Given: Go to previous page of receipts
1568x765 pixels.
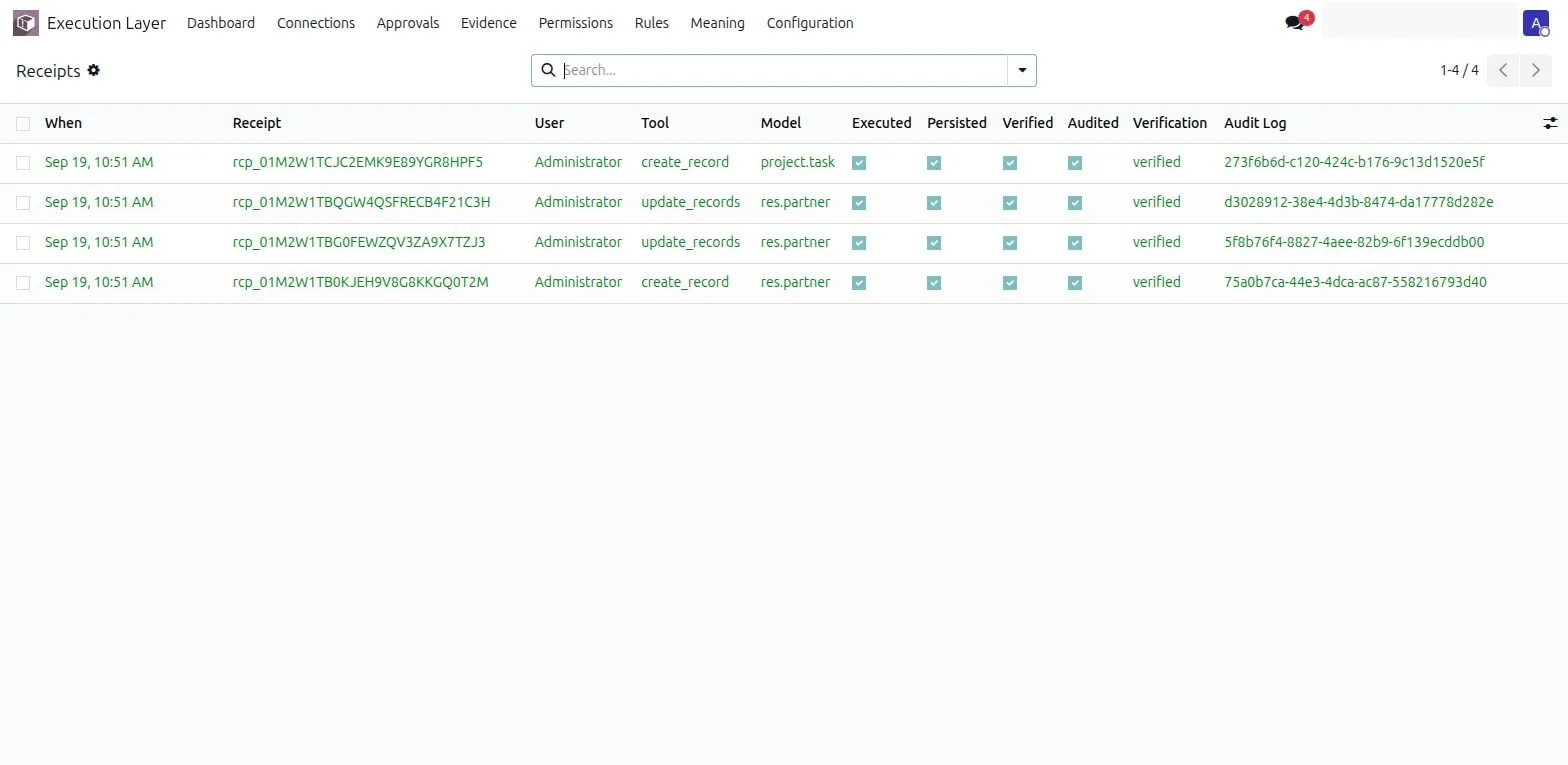Looking at the screenshot, I should click(1503, 70).
